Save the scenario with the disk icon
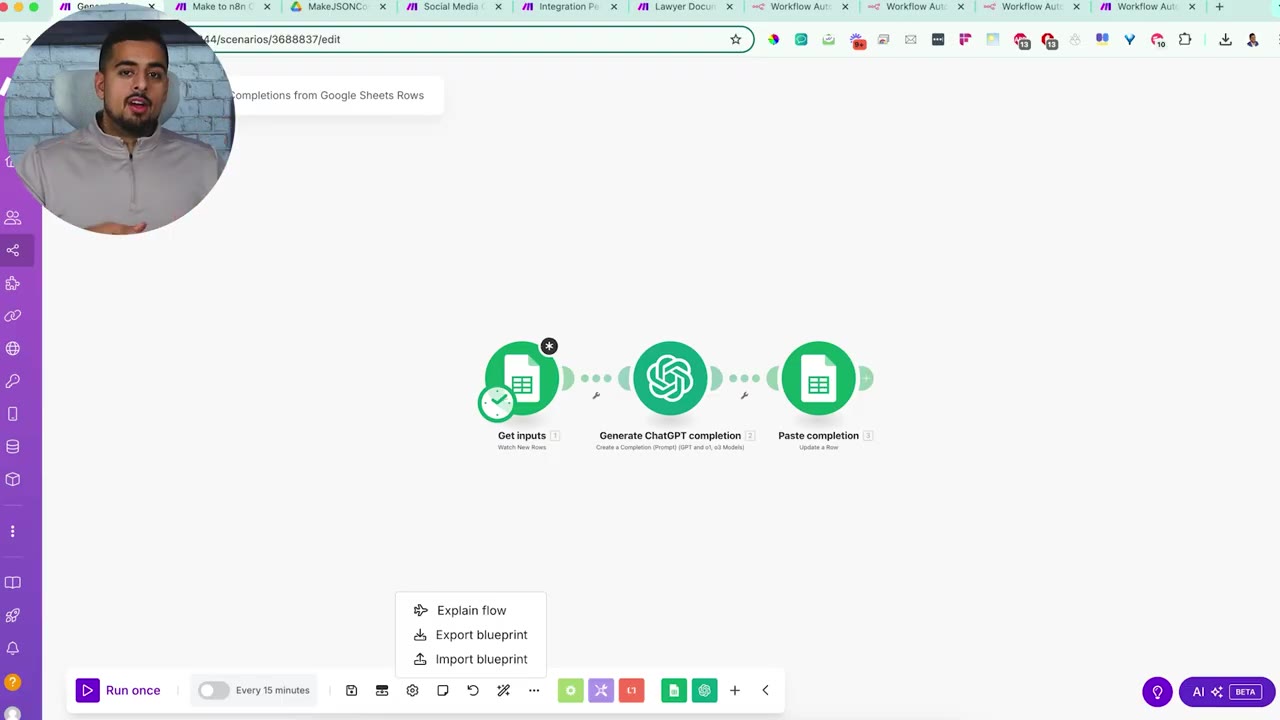This screenshot has width=1280, height=720. (x=351, y=690)
